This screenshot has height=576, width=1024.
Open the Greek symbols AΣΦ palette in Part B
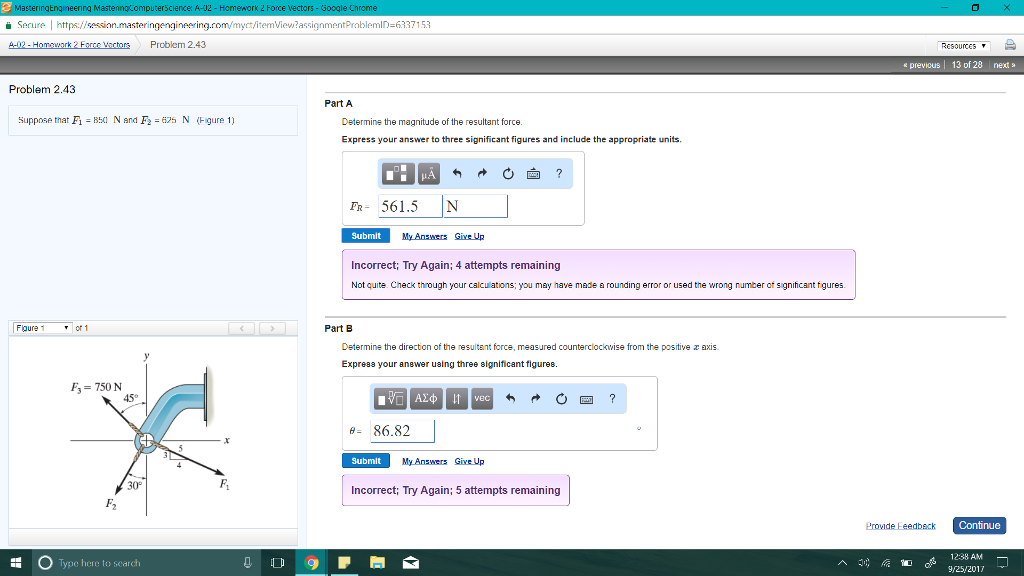(x=425, y=399)
